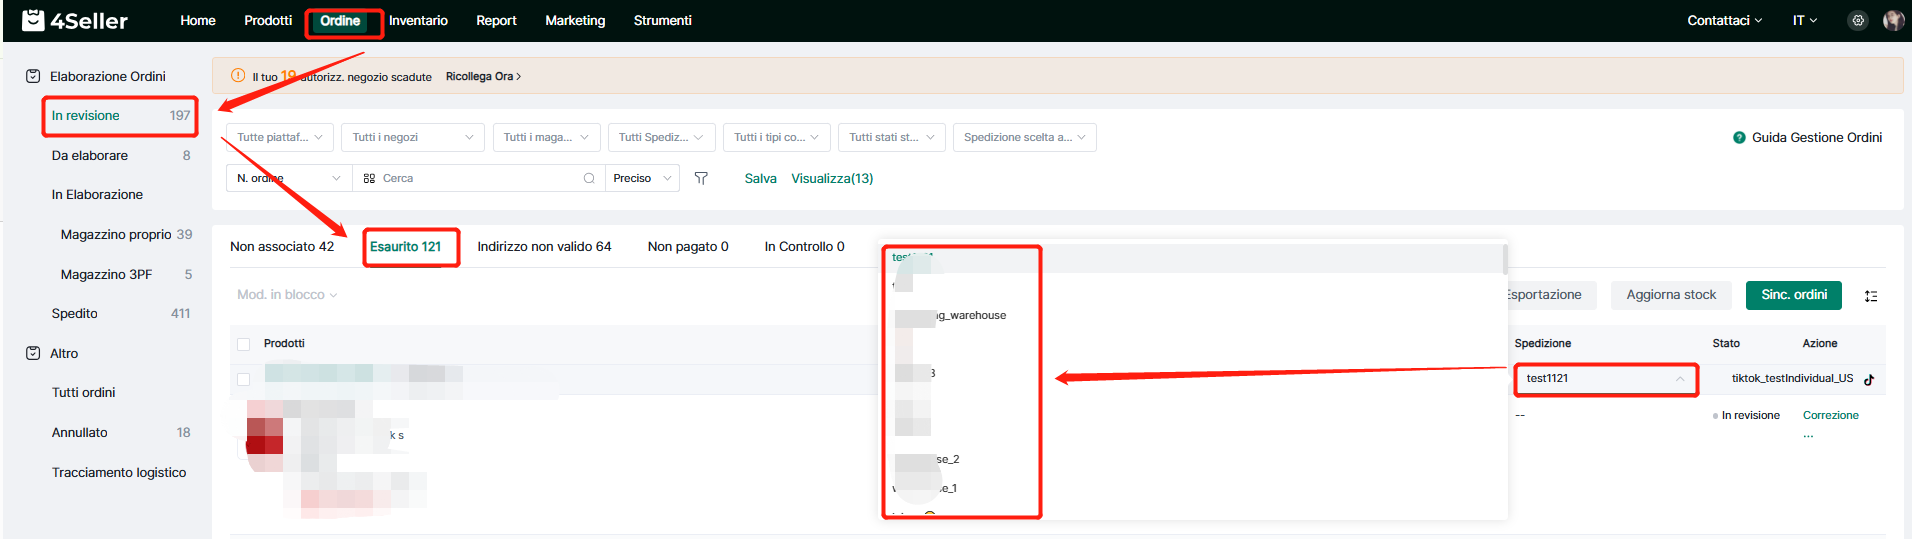Check the first order row checkbox
Screen dimensions: 1912x539
point(243,379)
